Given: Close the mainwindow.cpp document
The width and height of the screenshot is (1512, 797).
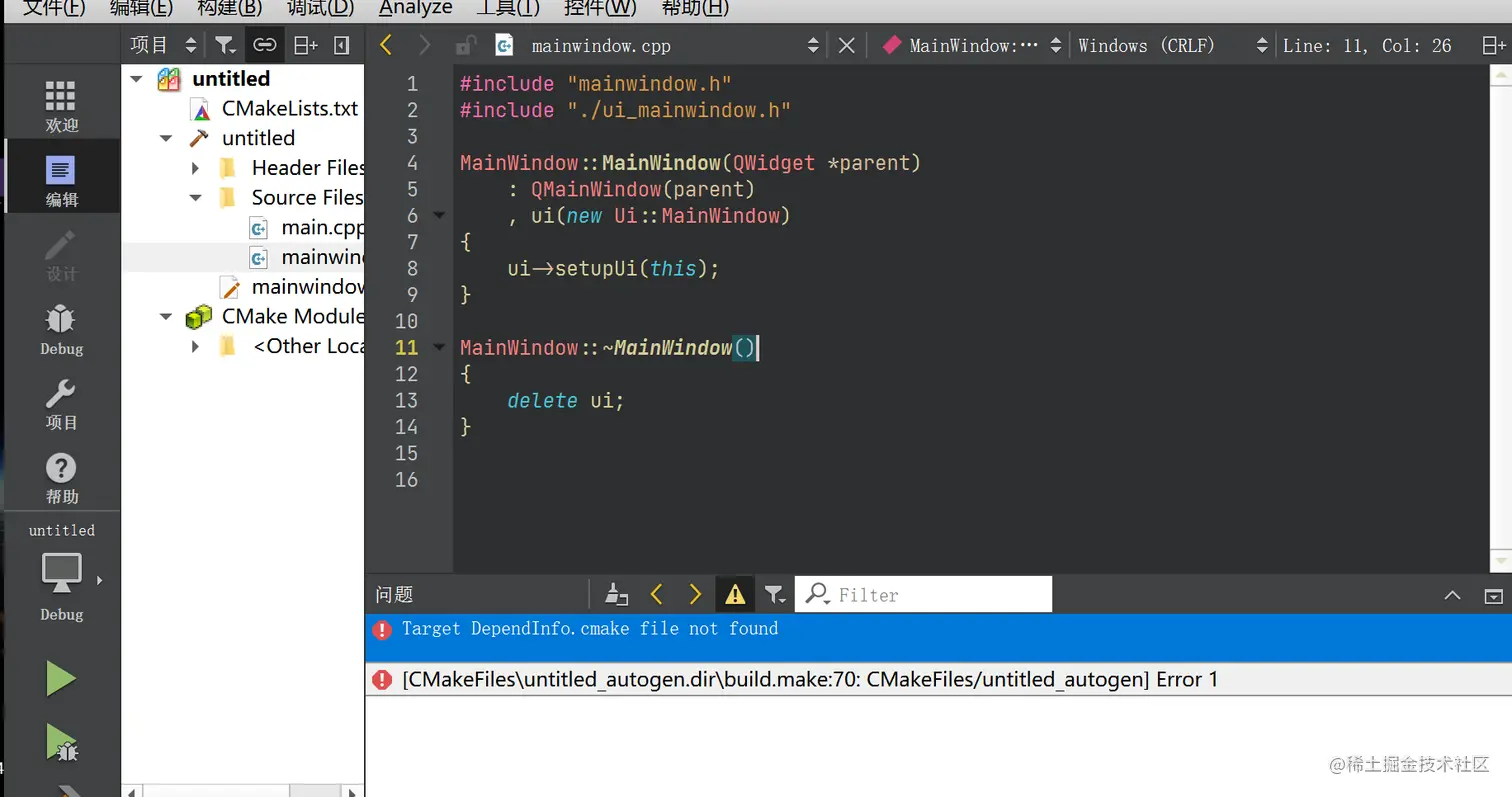Looking at the screenshot, I should pyautogui.click(x=846, y=45).
